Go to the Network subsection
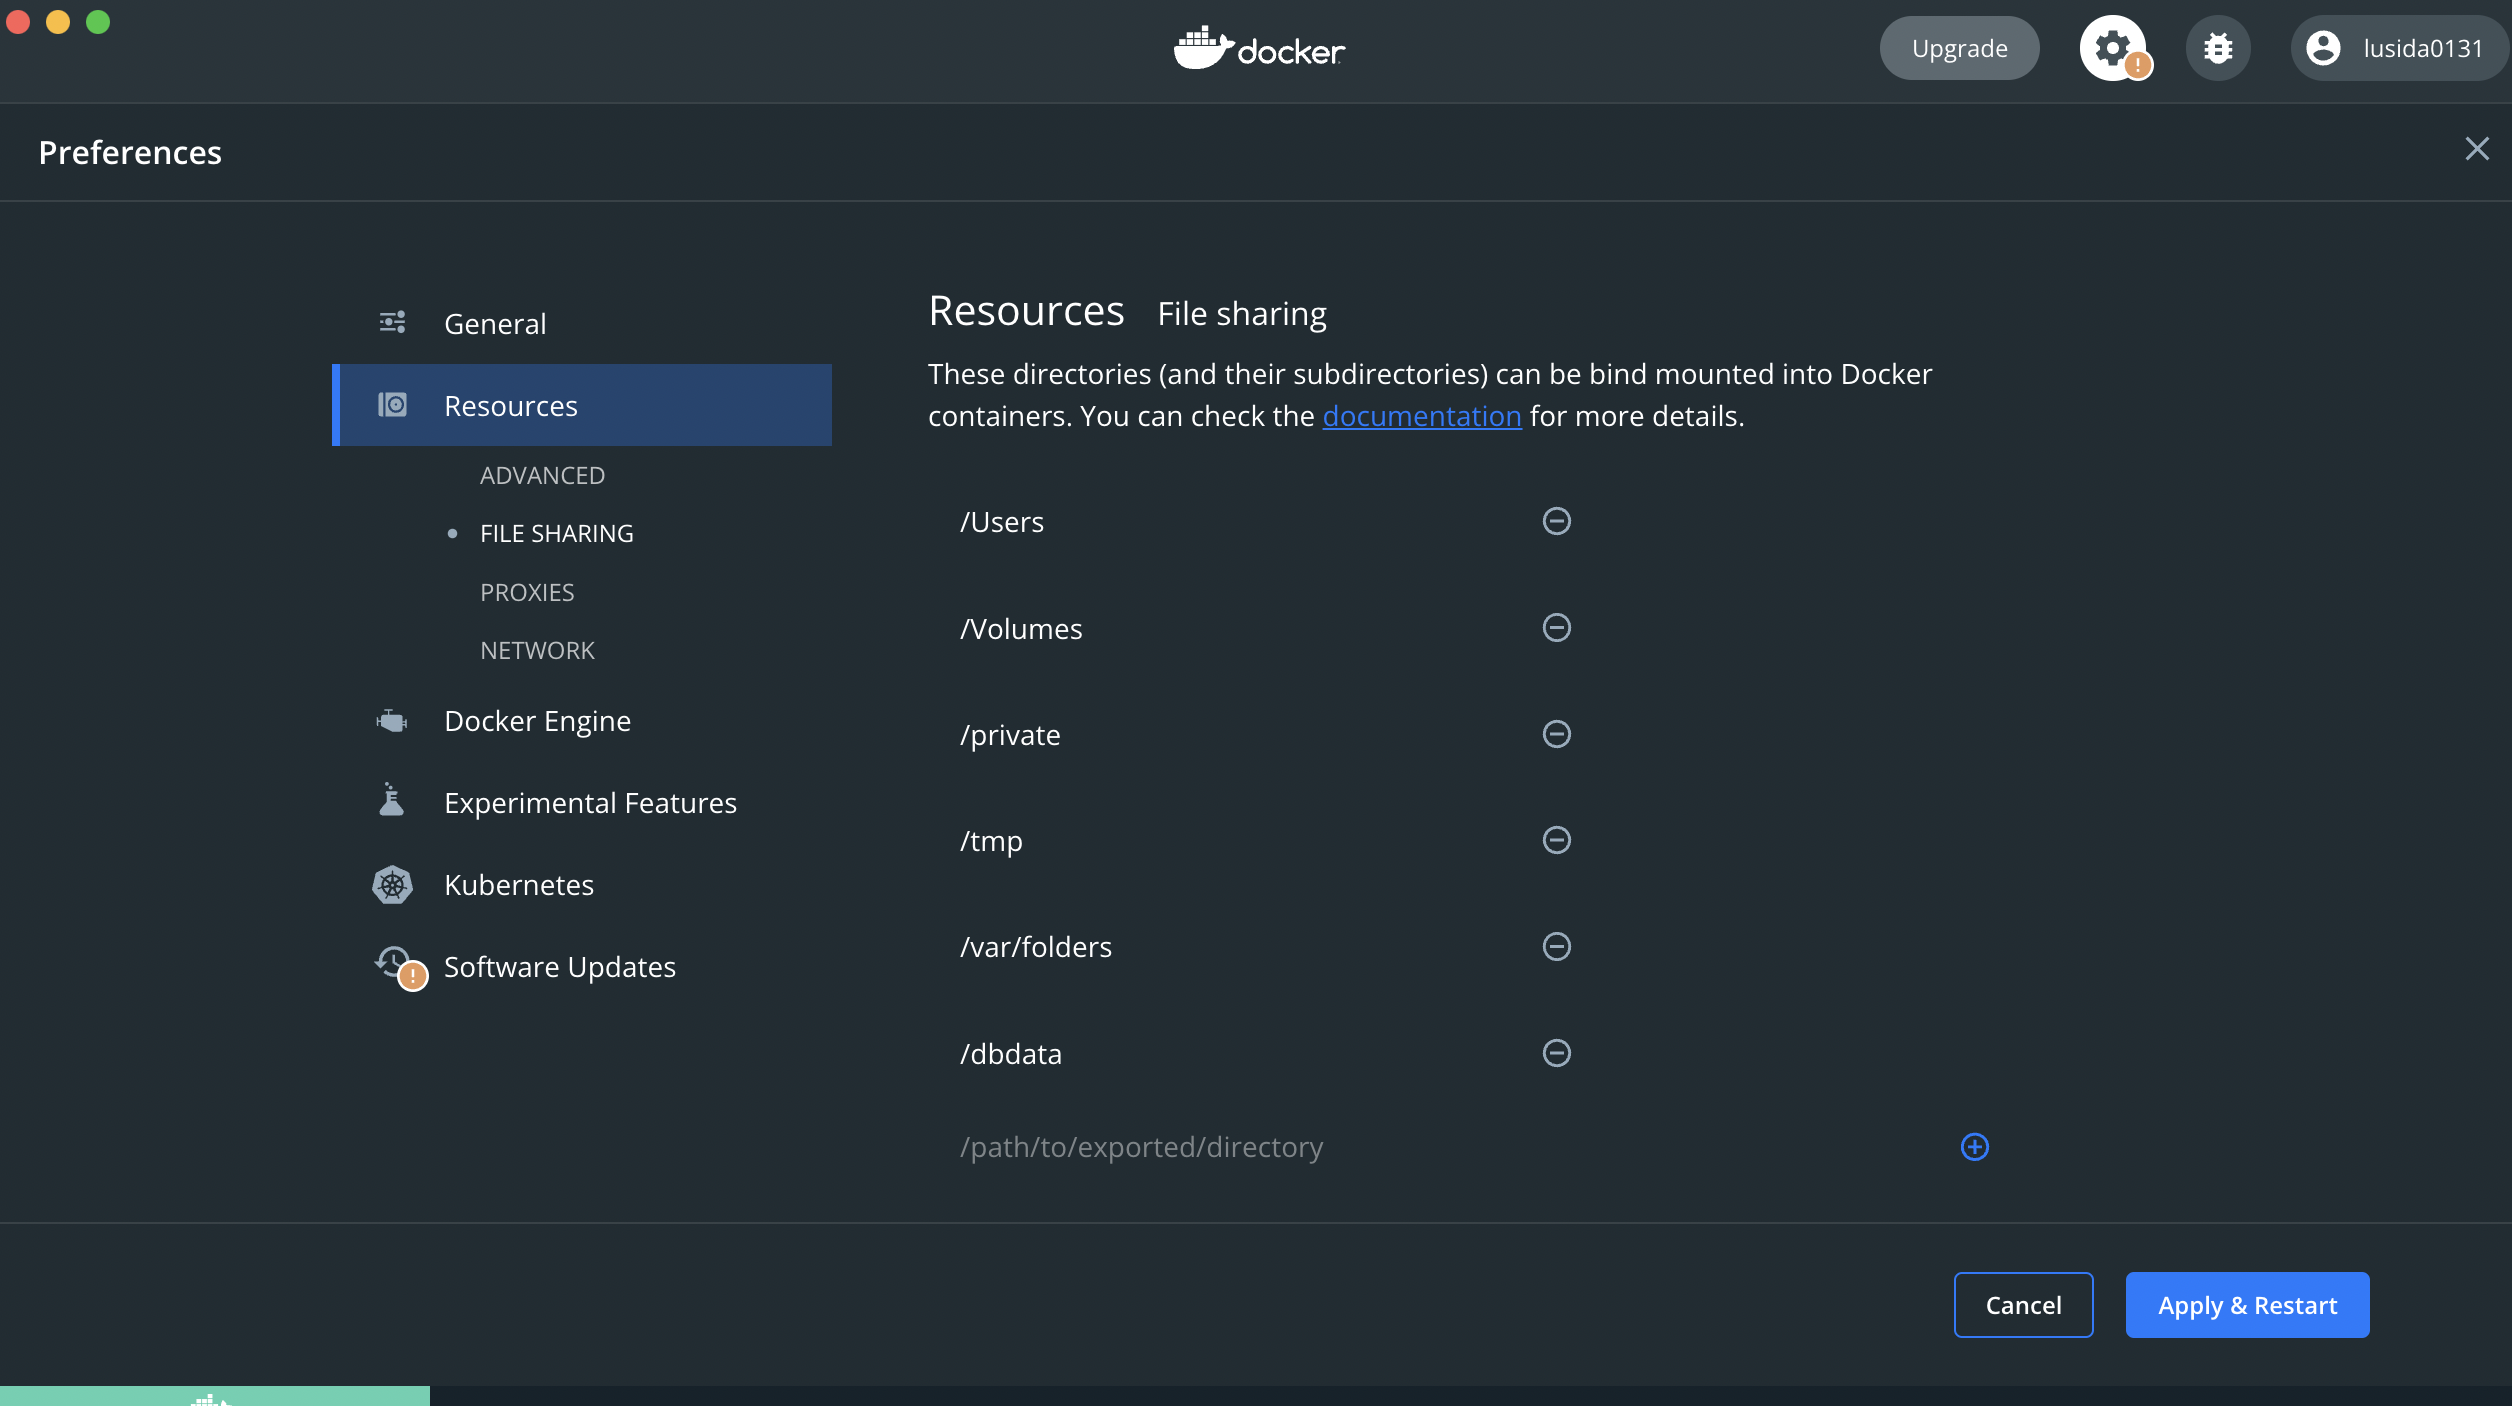Image resolution: width=2512 pixels, height=1406 pixels. tap(537, 650)
